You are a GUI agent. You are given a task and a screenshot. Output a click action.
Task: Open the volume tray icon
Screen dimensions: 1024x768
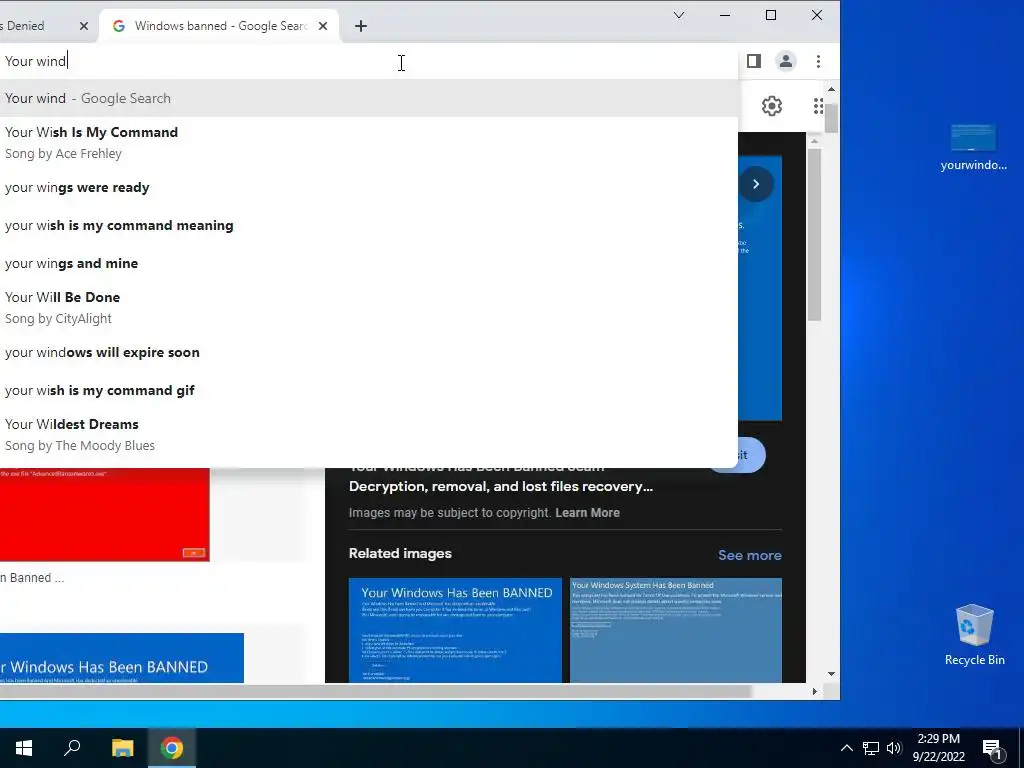point(894,748)
